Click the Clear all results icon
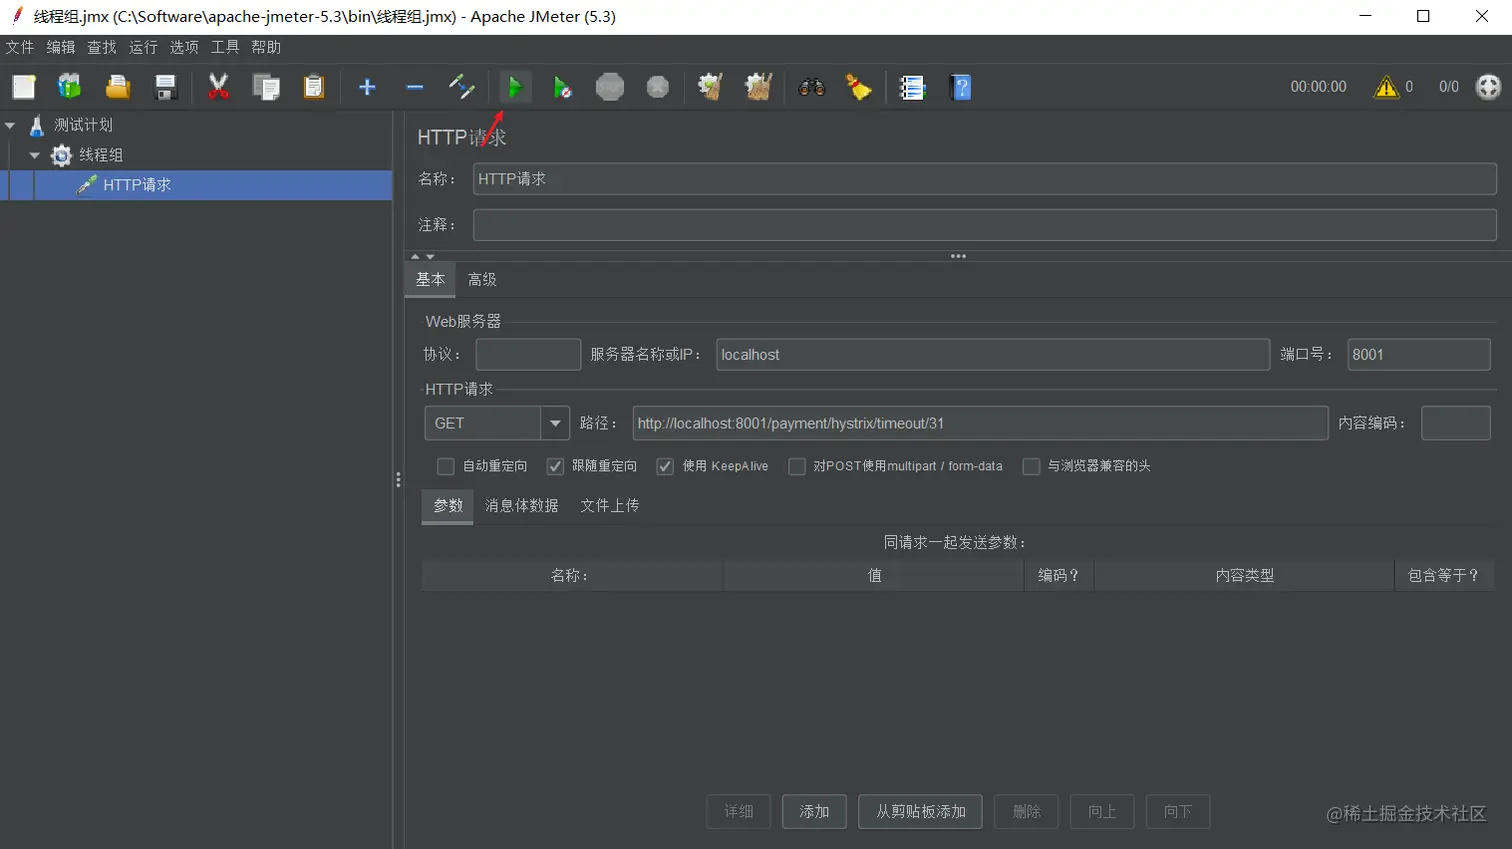This screenshot has height=849, width=1512. click(759, 87)
